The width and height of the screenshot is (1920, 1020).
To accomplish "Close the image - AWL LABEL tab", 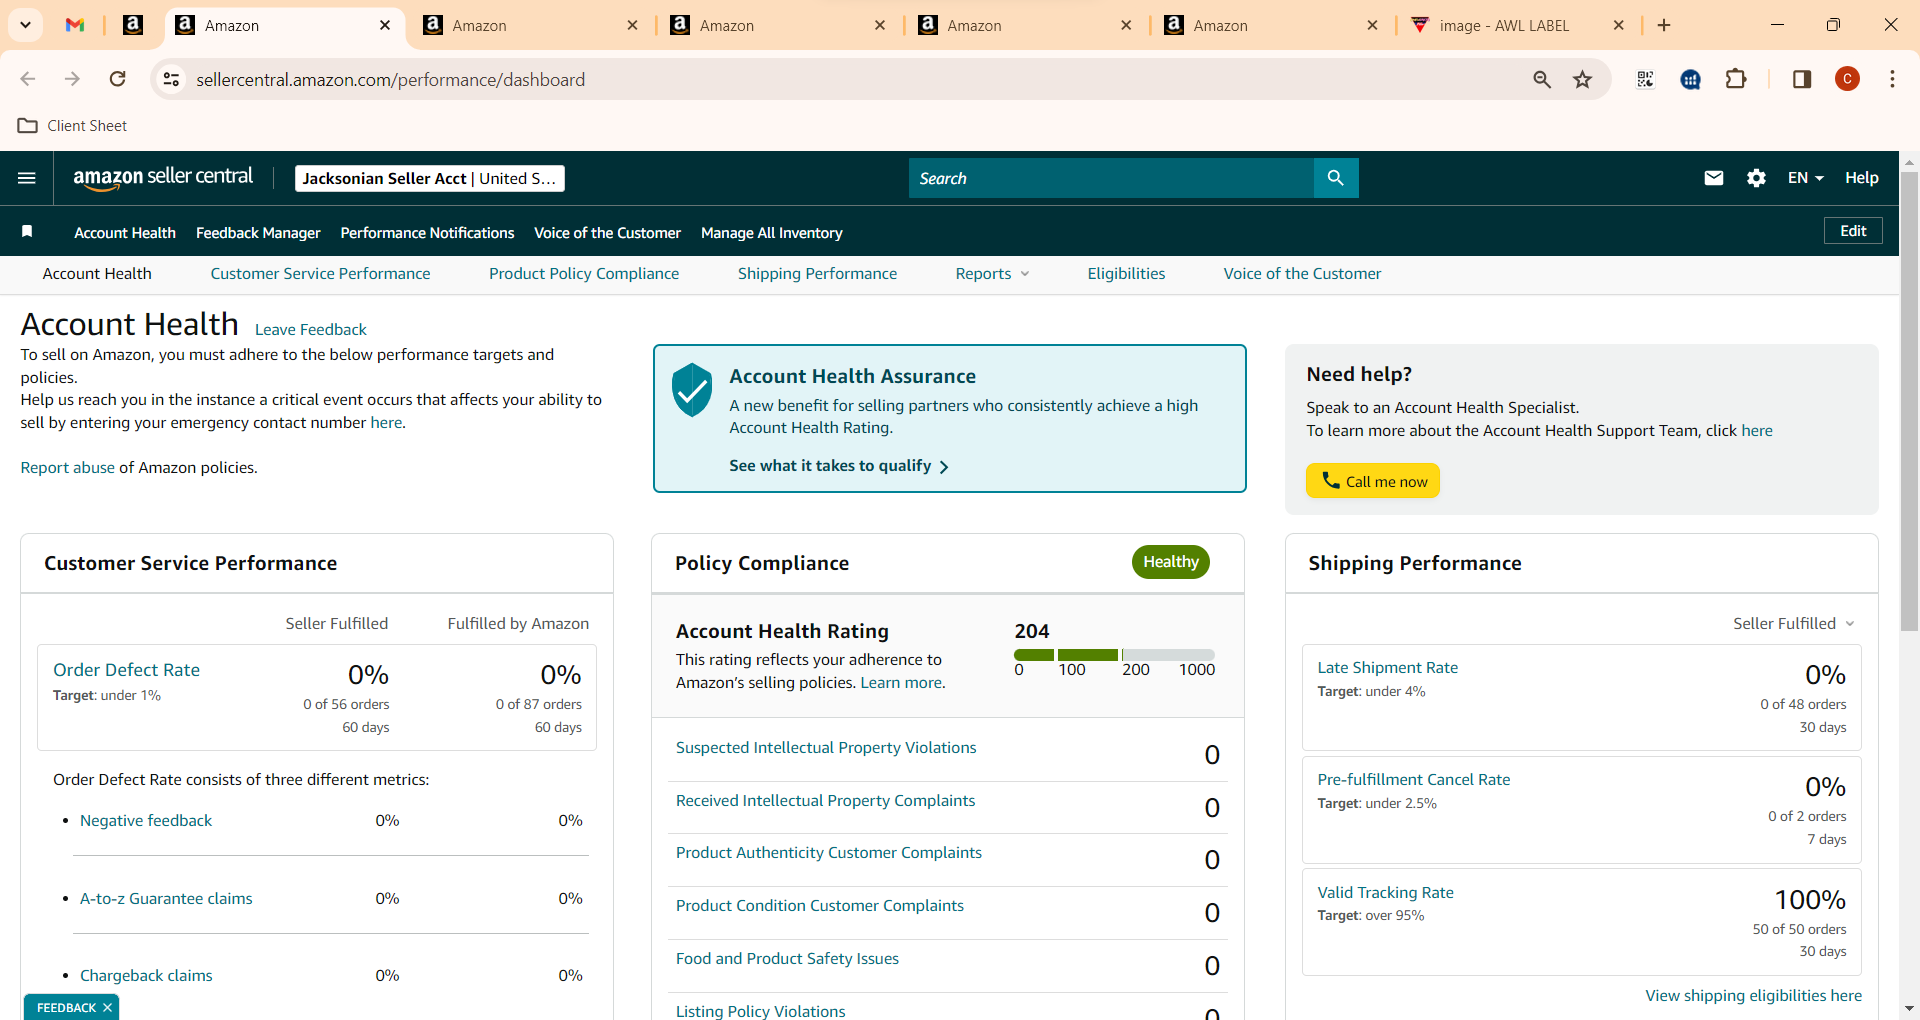I will click(x=1619, y=25).
